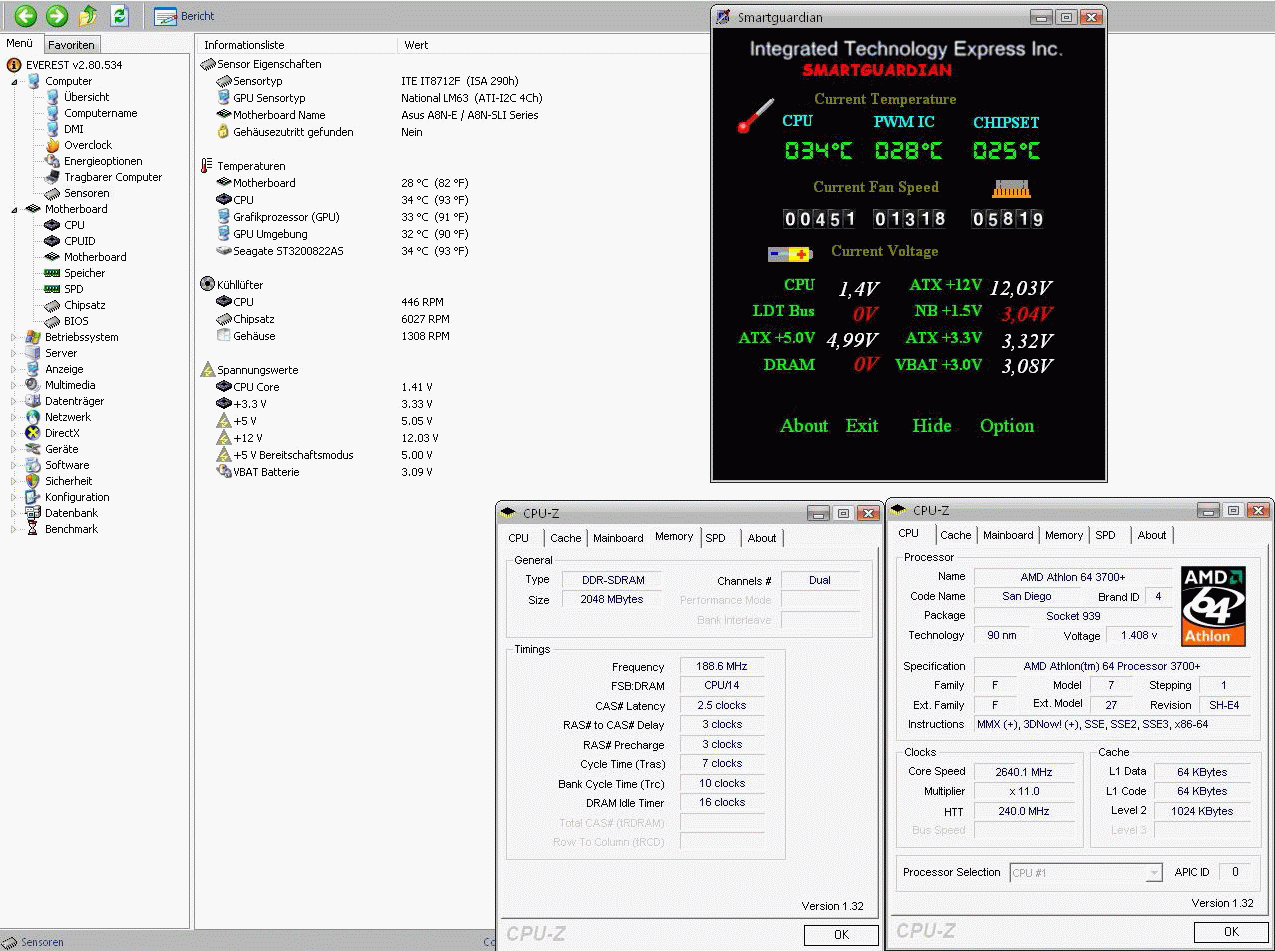Click the Geräte icon in tree
Viewport: 1275px width, 951px height.
click(33, 449)
